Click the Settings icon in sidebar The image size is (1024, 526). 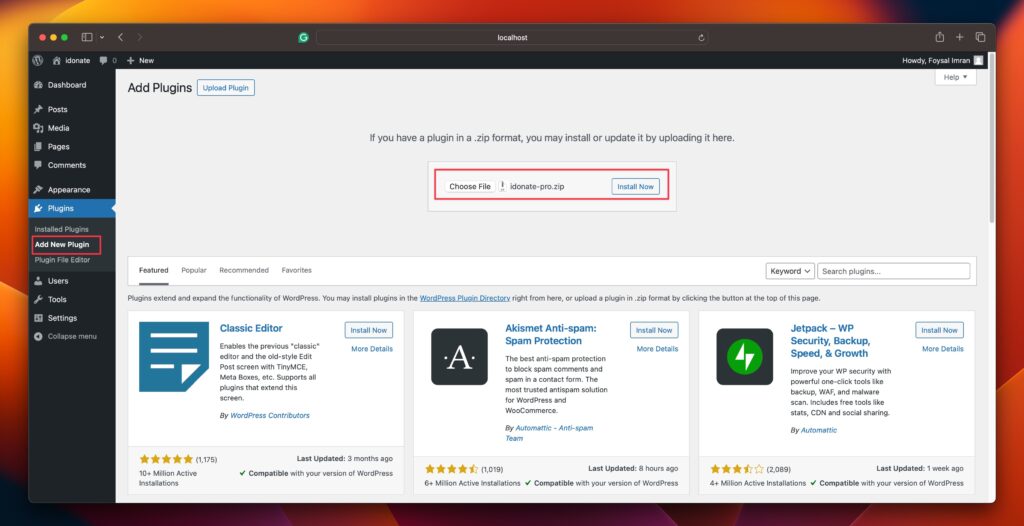[x=38, y=318]
